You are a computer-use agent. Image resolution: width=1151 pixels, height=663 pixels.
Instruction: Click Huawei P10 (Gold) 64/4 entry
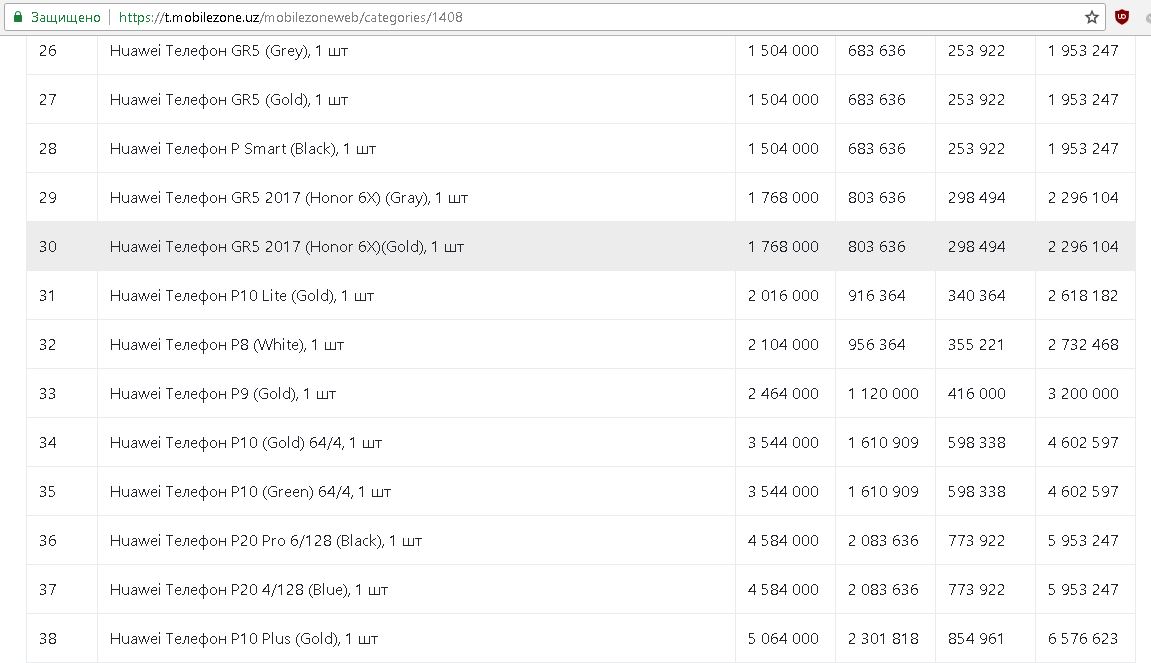246,442
